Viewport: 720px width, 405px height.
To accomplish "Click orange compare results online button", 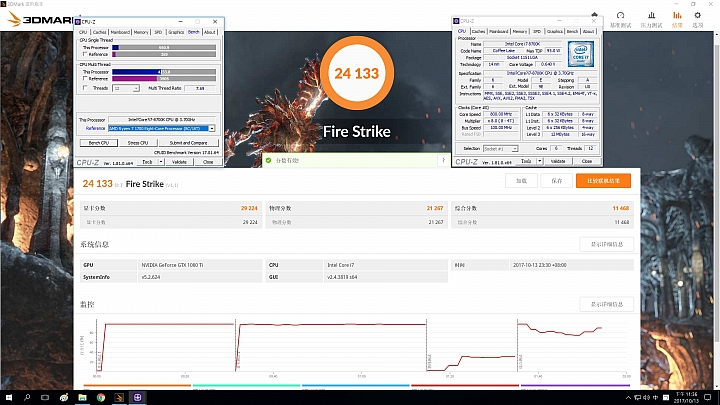I will (x=603, y=180).
